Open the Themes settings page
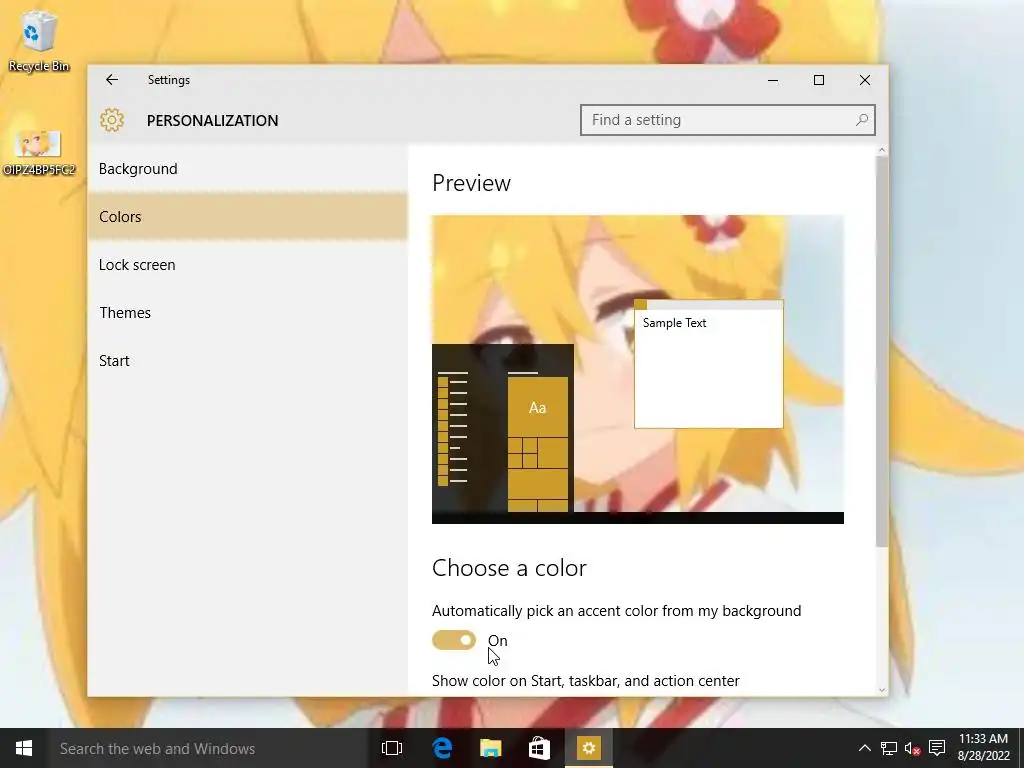 248,313
